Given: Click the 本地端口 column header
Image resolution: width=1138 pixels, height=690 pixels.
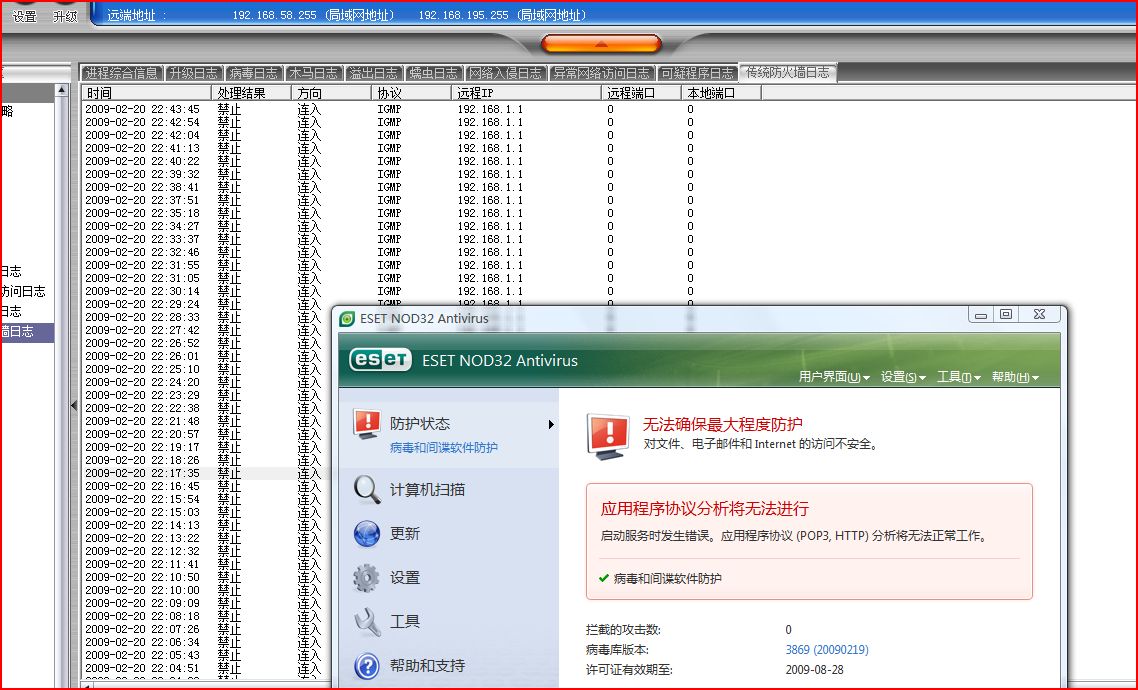Looking at the screenshot, I should (721, 93).
